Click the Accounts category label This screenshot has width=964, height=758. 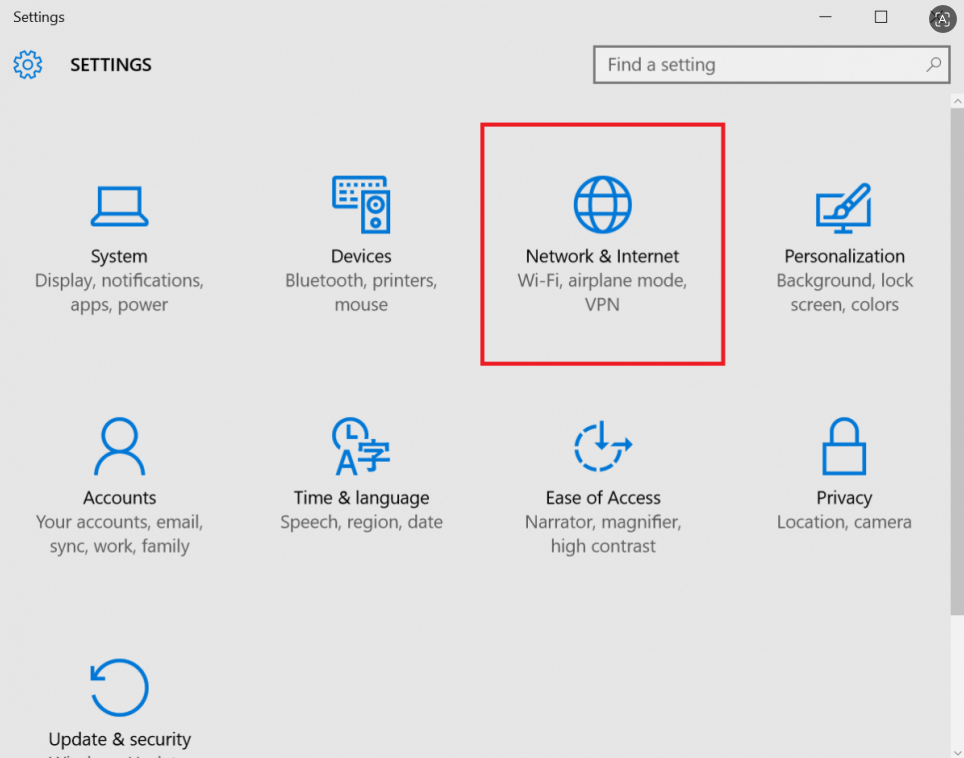click(119, 497)
